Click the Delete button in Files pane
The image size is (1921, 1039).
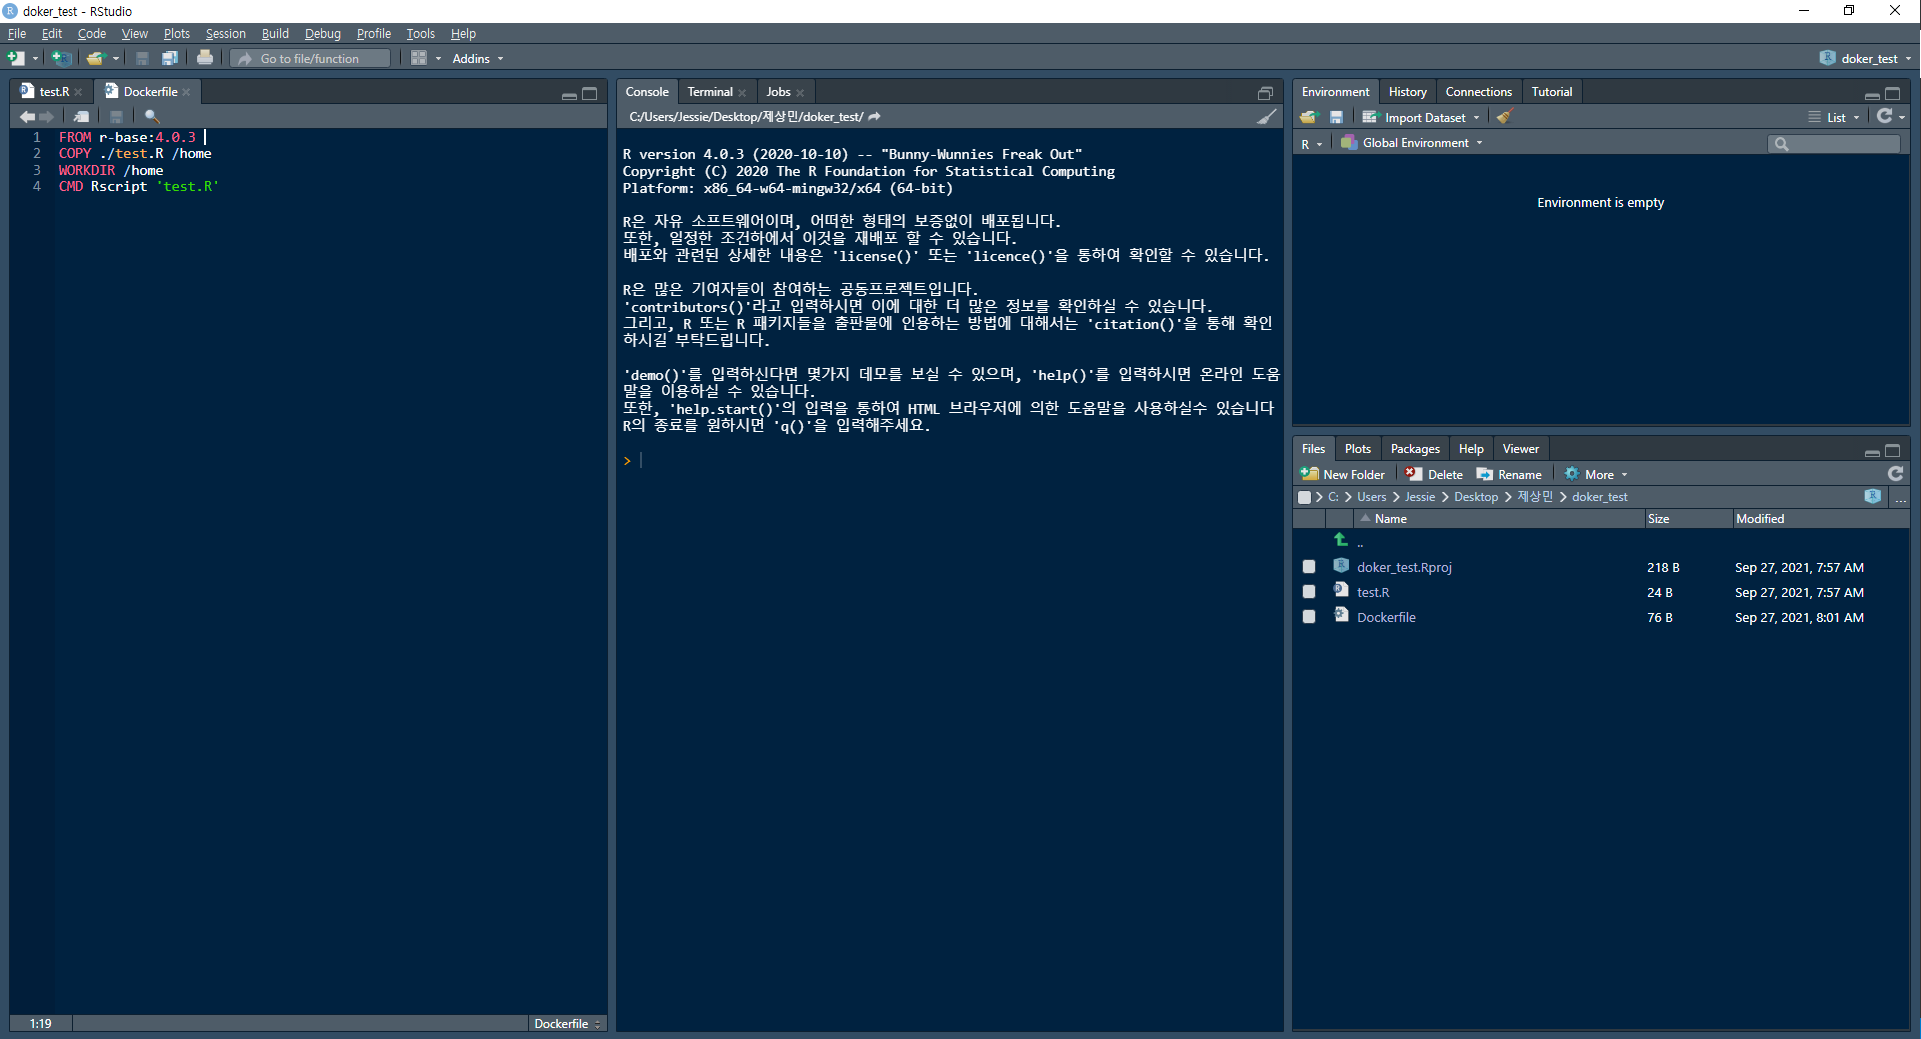(x=1434, y=474)
